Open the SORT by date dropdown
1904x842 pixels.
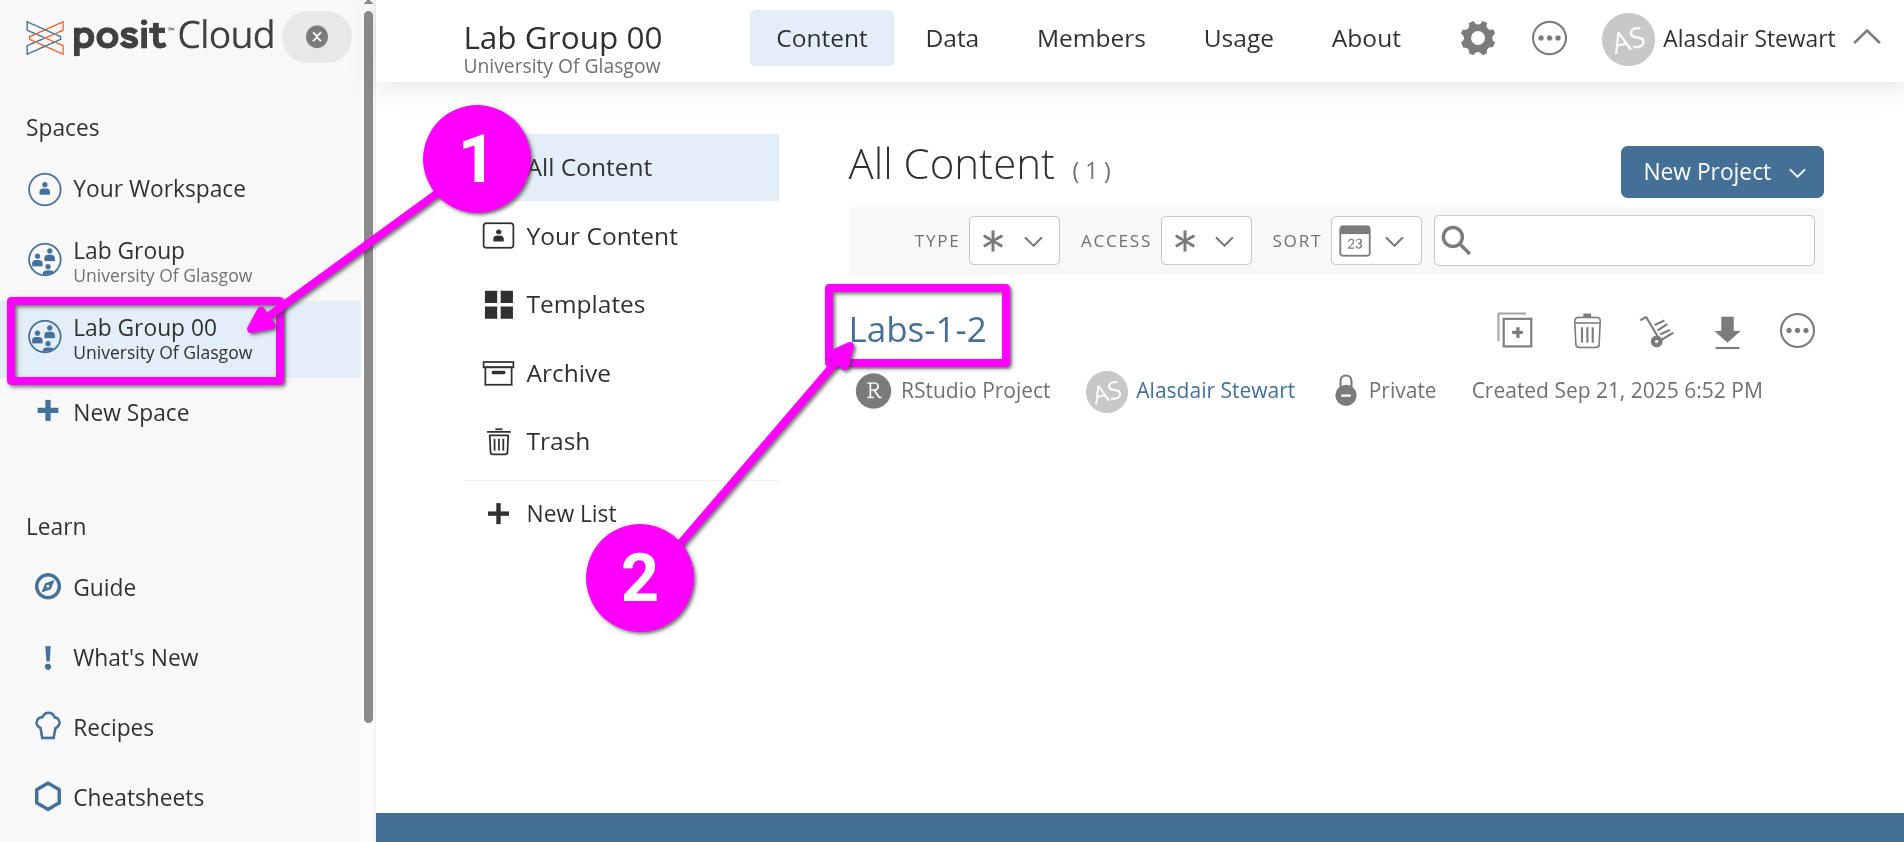tap(1375, 241)
